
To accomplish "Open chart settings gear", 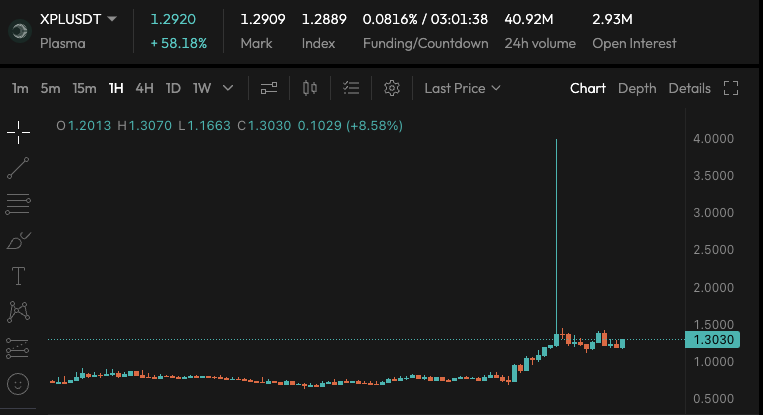I will click(x=392, y=88).
